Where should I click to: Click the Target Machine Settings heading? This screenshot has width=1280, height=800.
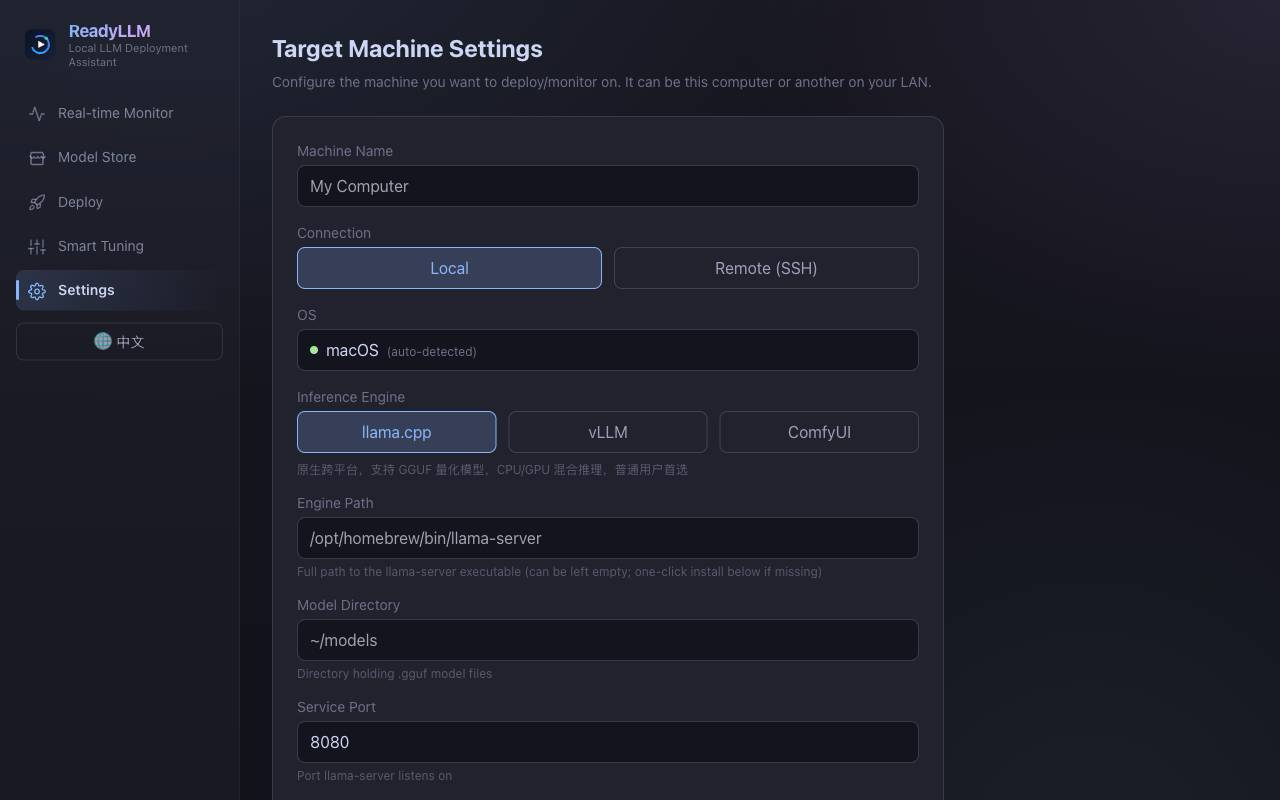pyautogui.click(x=407, y=49)
